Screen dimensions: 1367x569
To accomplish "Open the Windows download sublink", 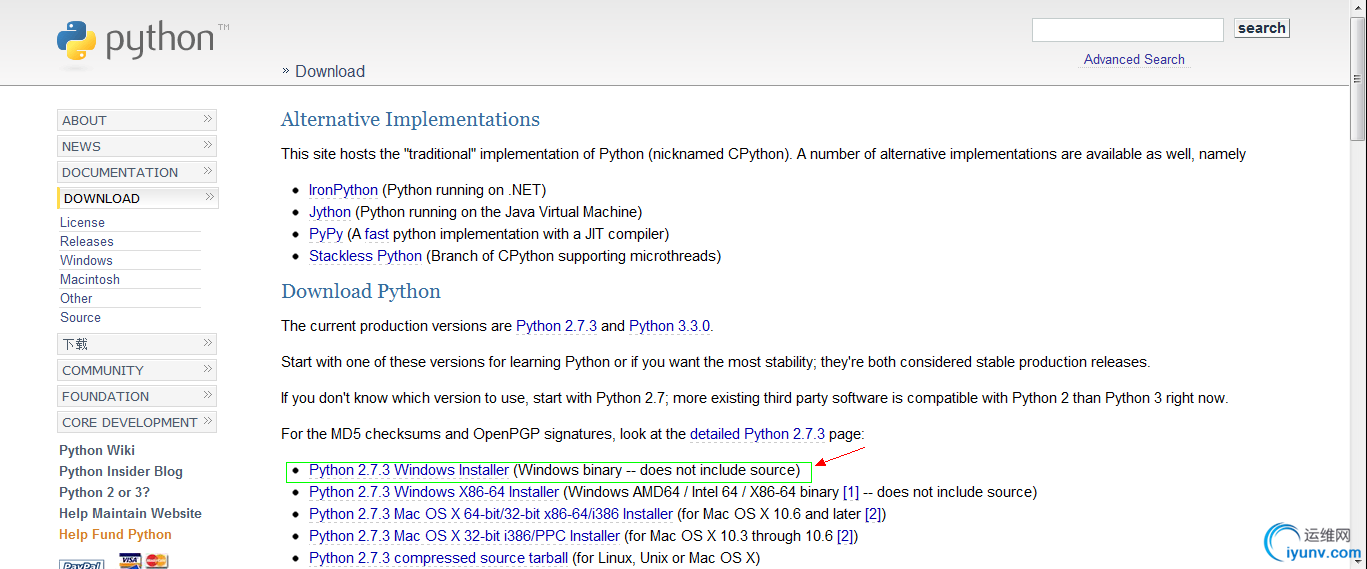I will click(86, 260).
